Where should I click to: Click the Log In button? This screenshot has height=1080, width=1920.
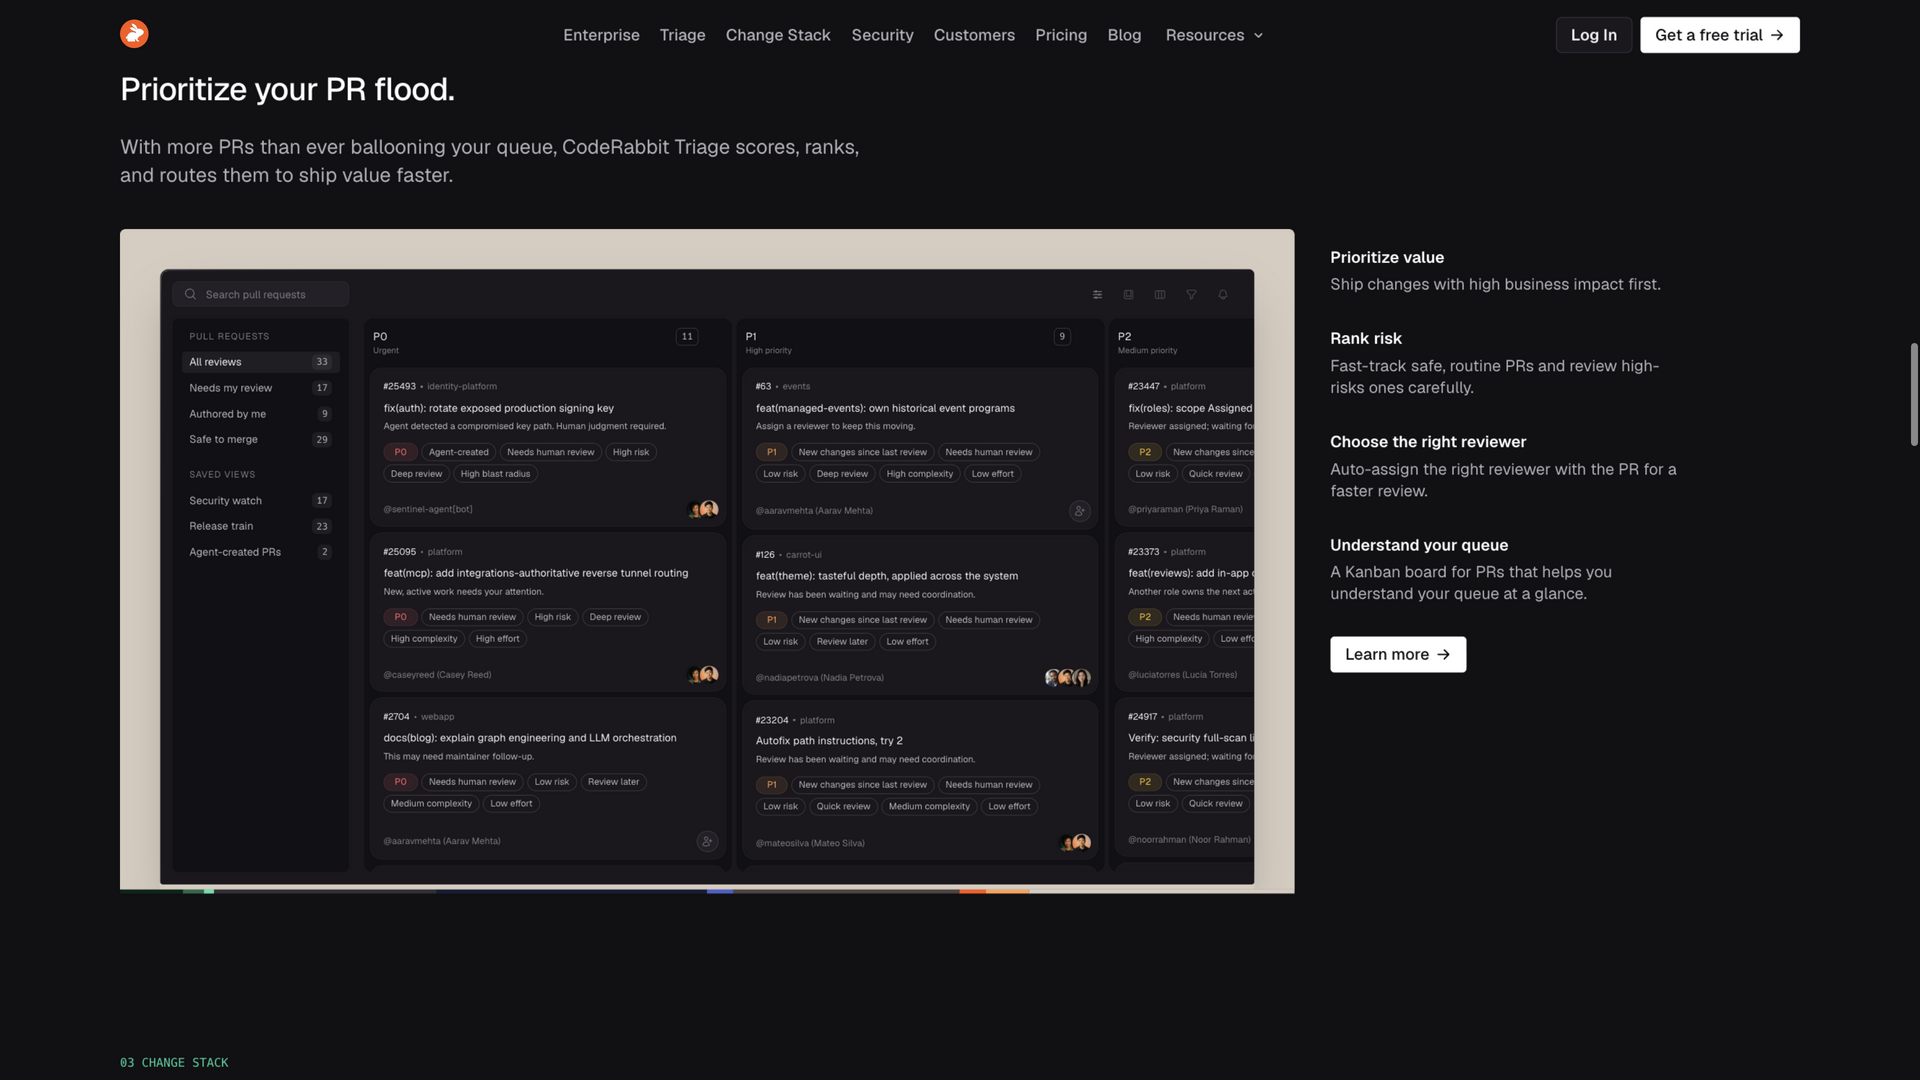tap(1593, 35)
